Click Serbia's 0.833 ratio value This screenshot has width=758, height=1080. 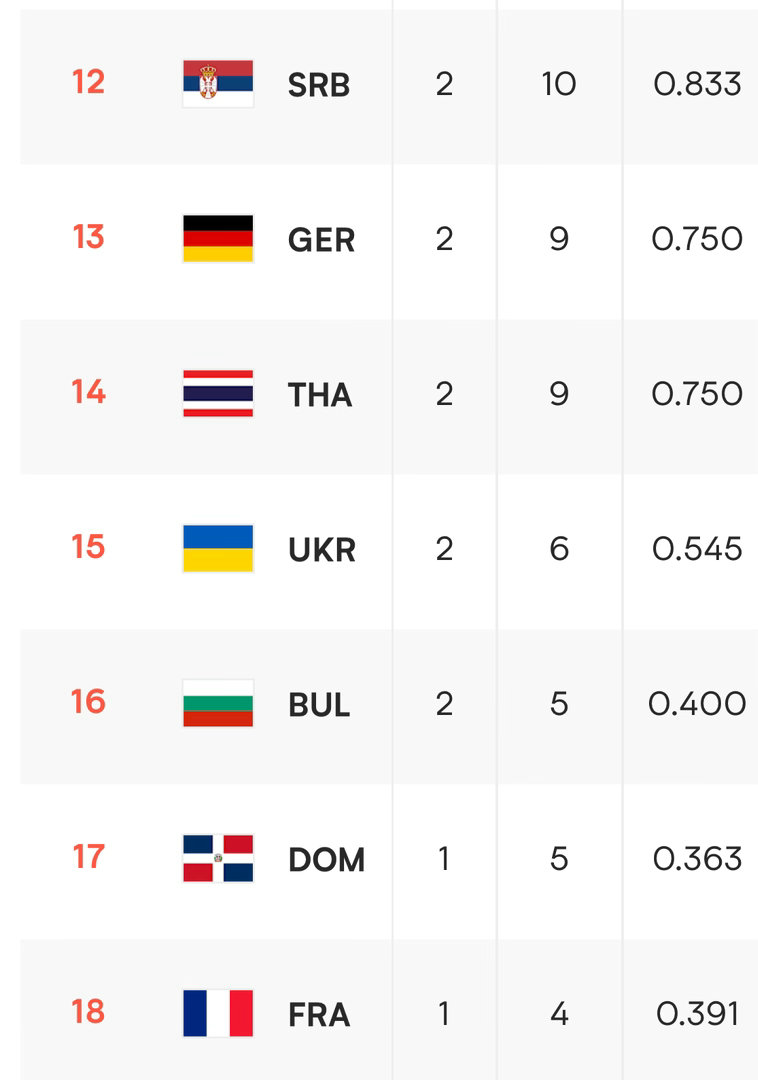point(697,84)
